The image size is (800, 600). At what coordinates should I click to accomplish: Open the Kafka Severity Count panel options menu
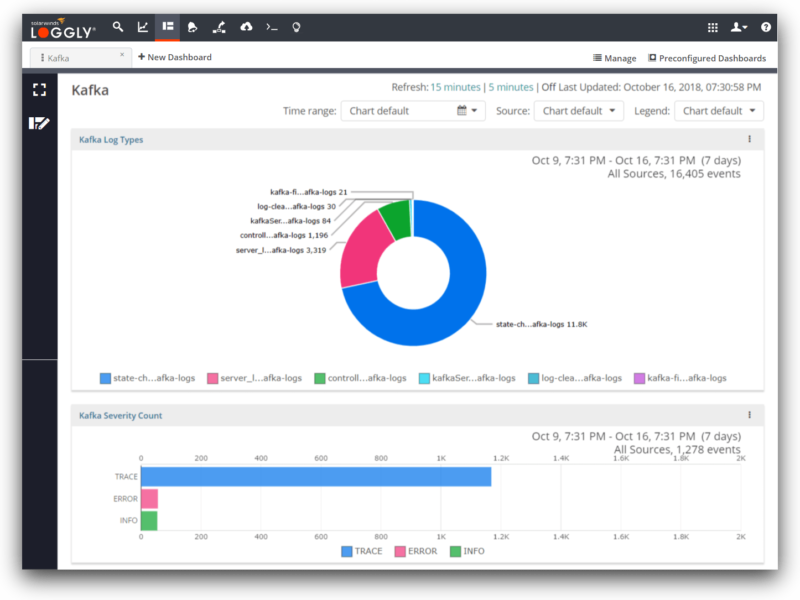(x=749, y=414)
